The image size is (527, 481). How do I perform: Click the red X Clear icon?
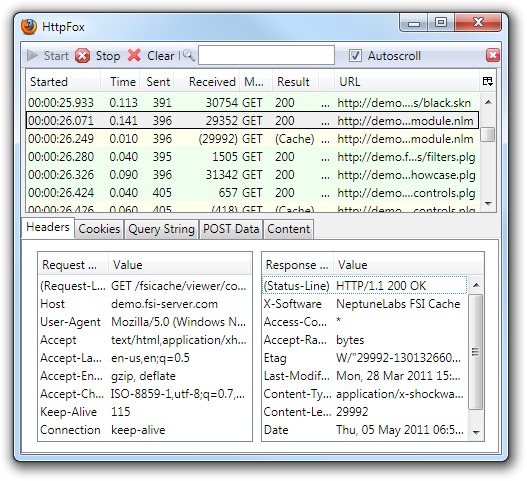134,55
